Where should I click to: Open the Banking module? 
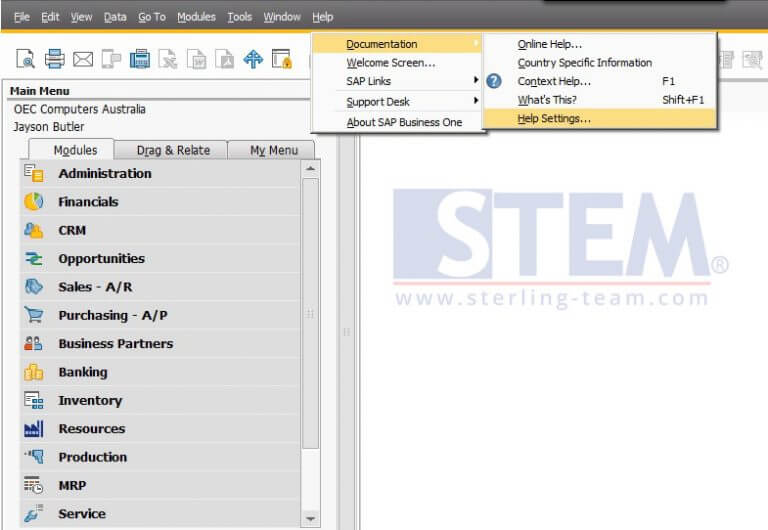point(160,372)
